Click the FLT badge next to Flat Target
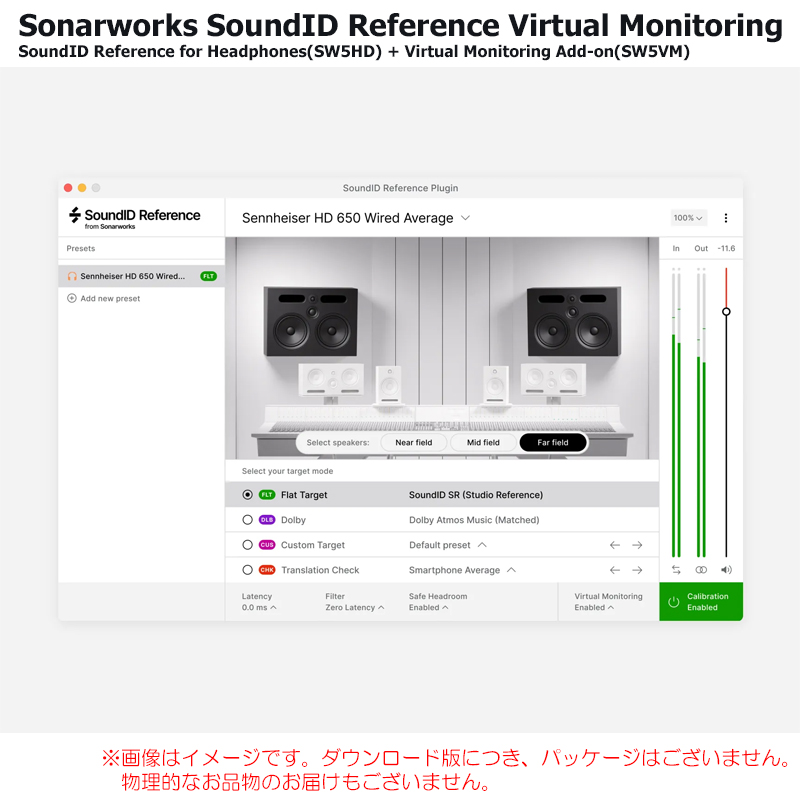 click(x=267, y=494)
